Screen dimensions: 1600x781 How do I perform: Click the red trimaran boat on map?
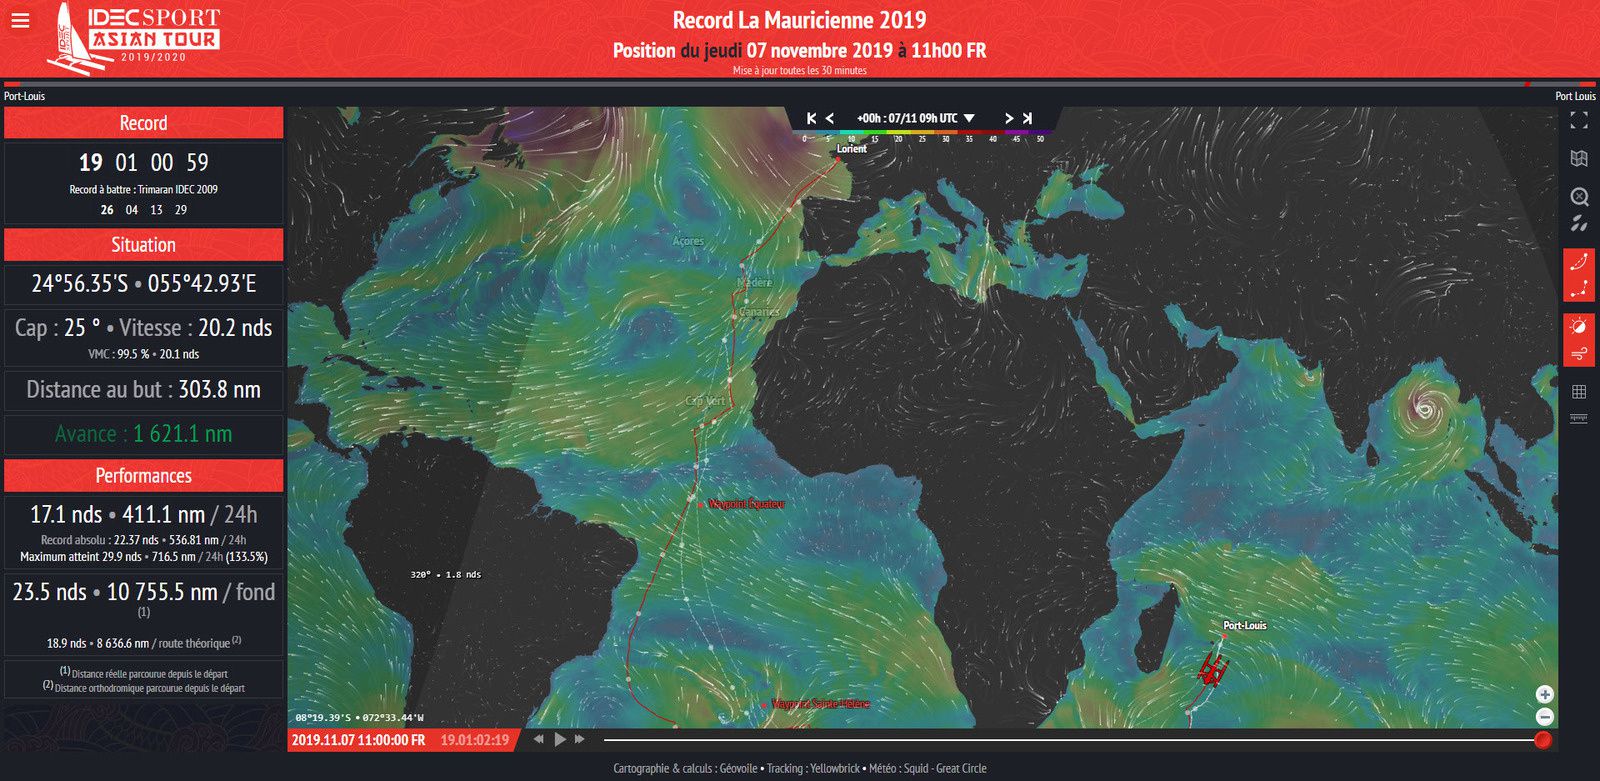[1213, 669]
